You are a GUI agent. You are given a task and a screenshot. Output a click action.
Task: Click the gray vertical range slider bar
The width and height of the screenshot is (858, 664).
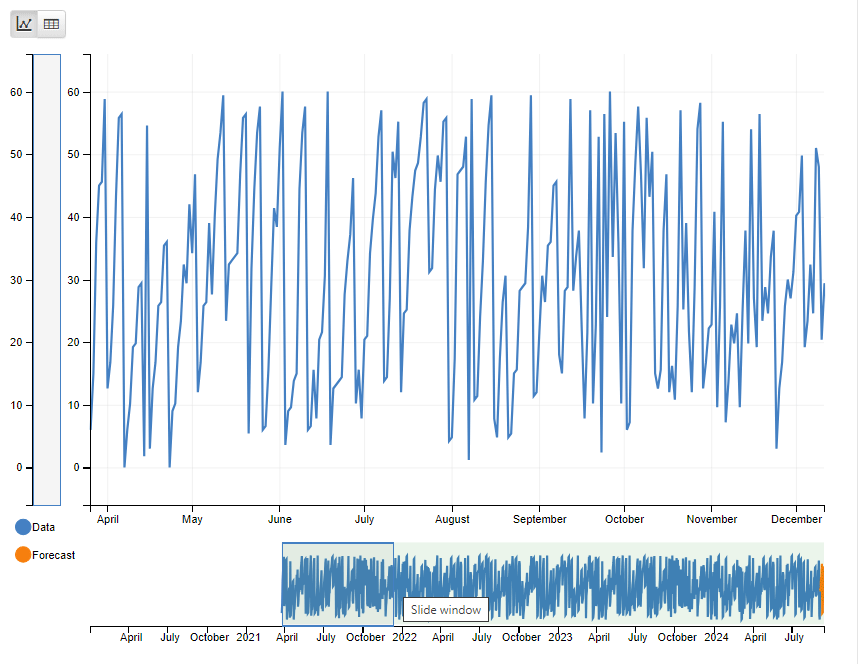click(x=47, y=280)
